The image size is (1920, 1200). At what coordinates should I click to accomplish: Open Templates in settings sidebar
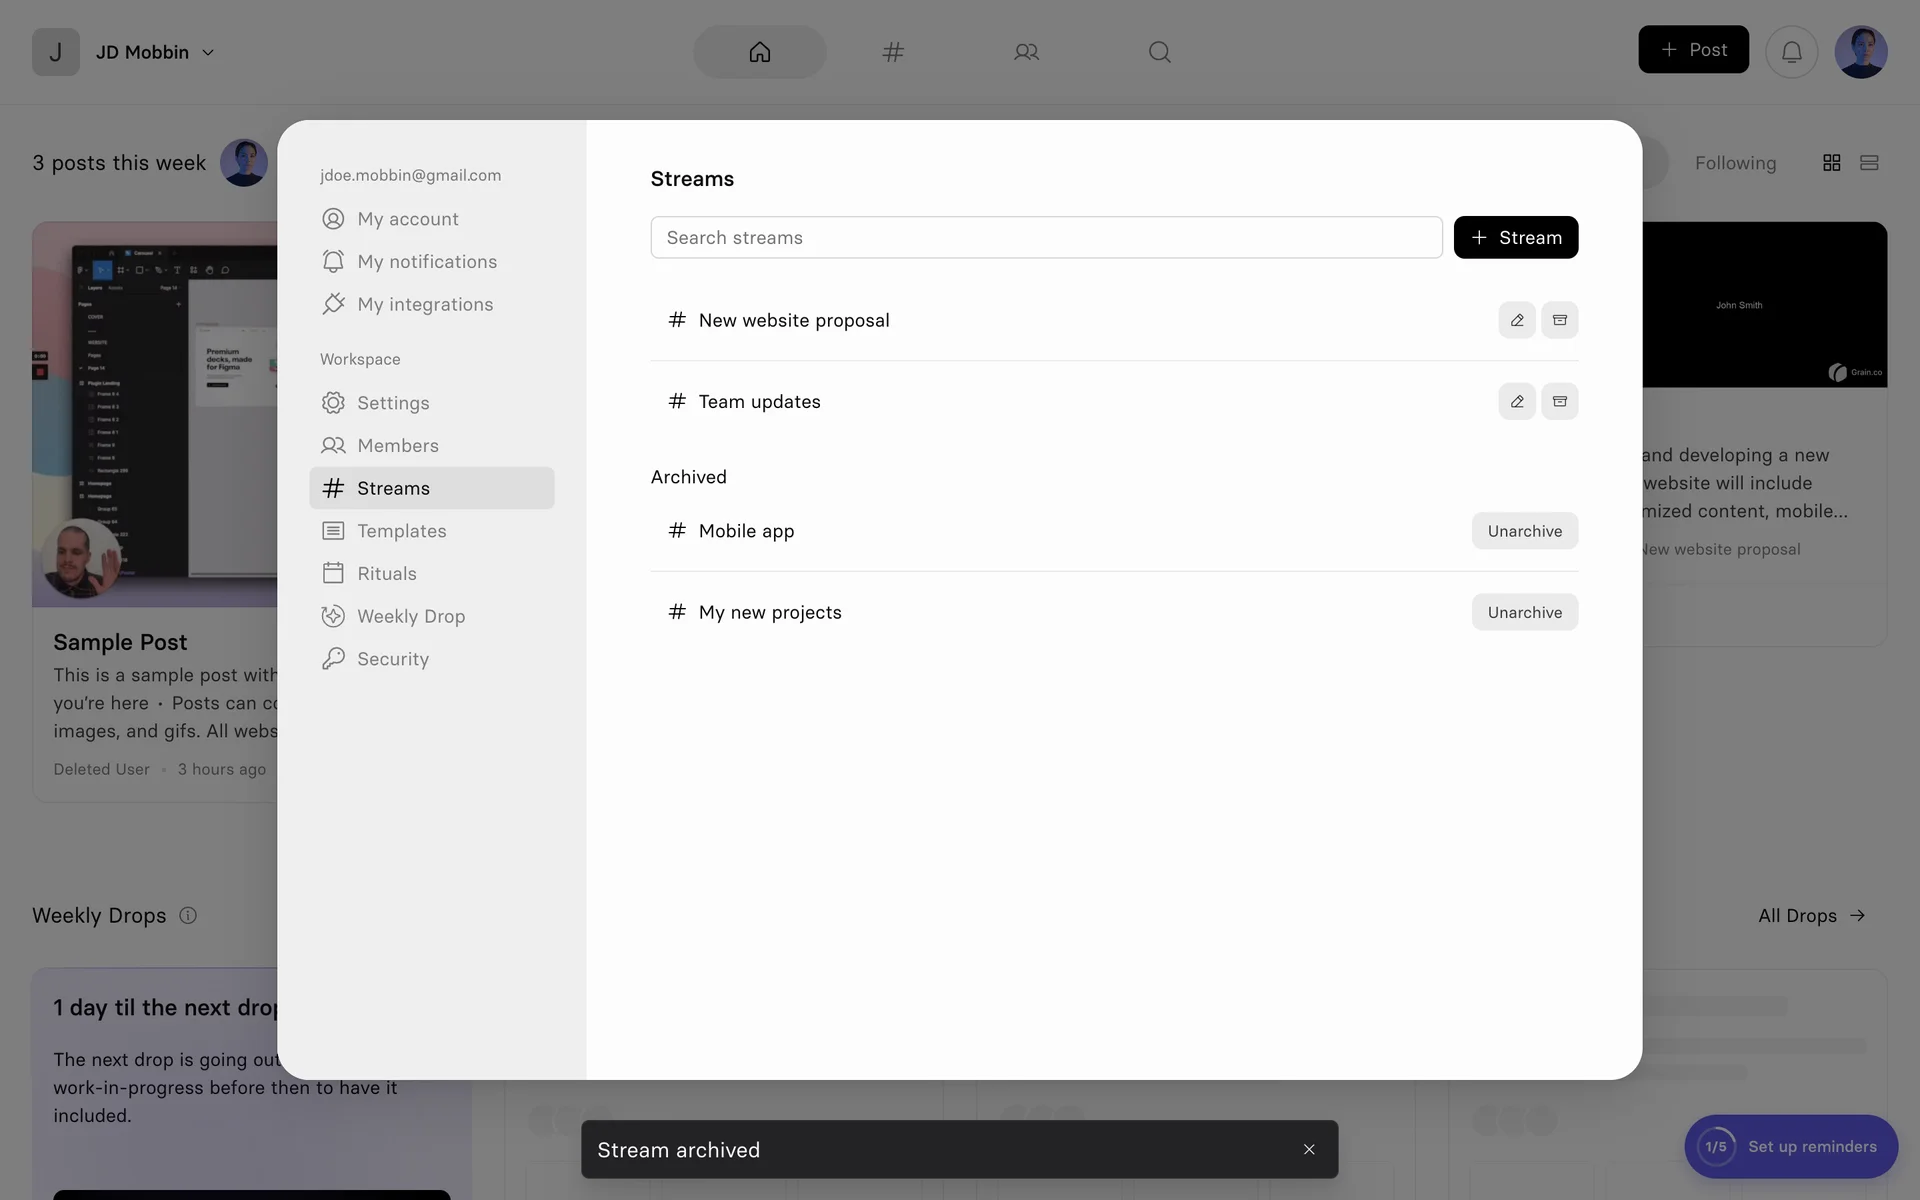[401, 531]
